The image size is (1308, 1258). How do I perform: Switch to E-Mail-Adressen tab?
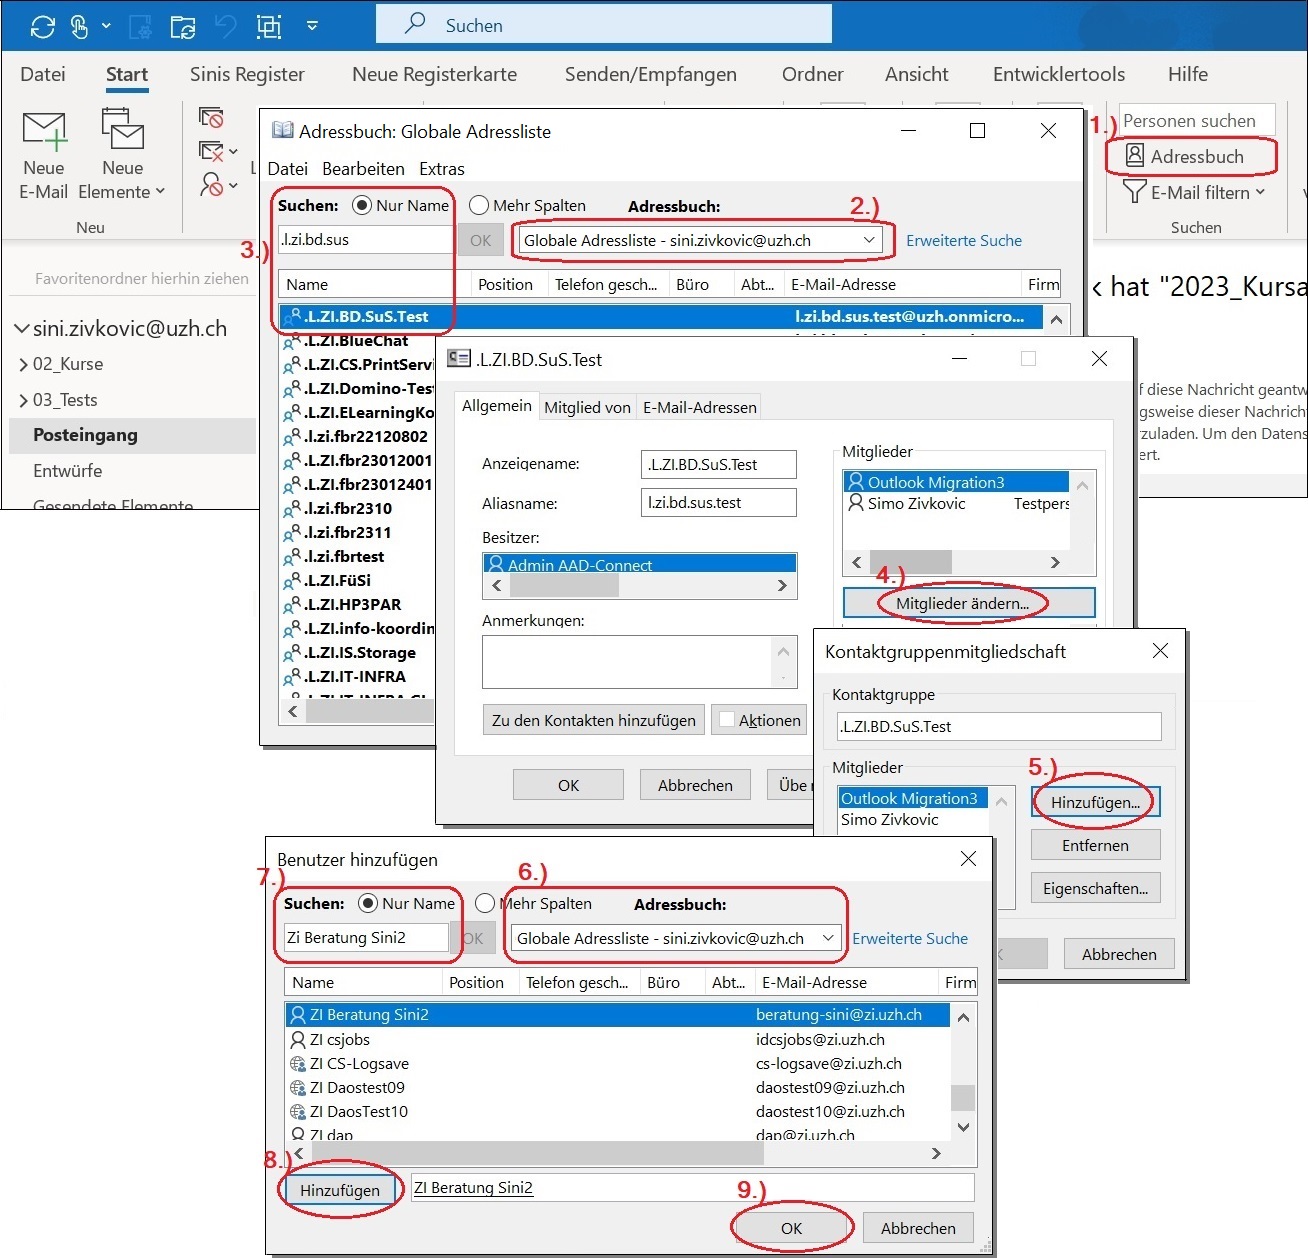699,407
